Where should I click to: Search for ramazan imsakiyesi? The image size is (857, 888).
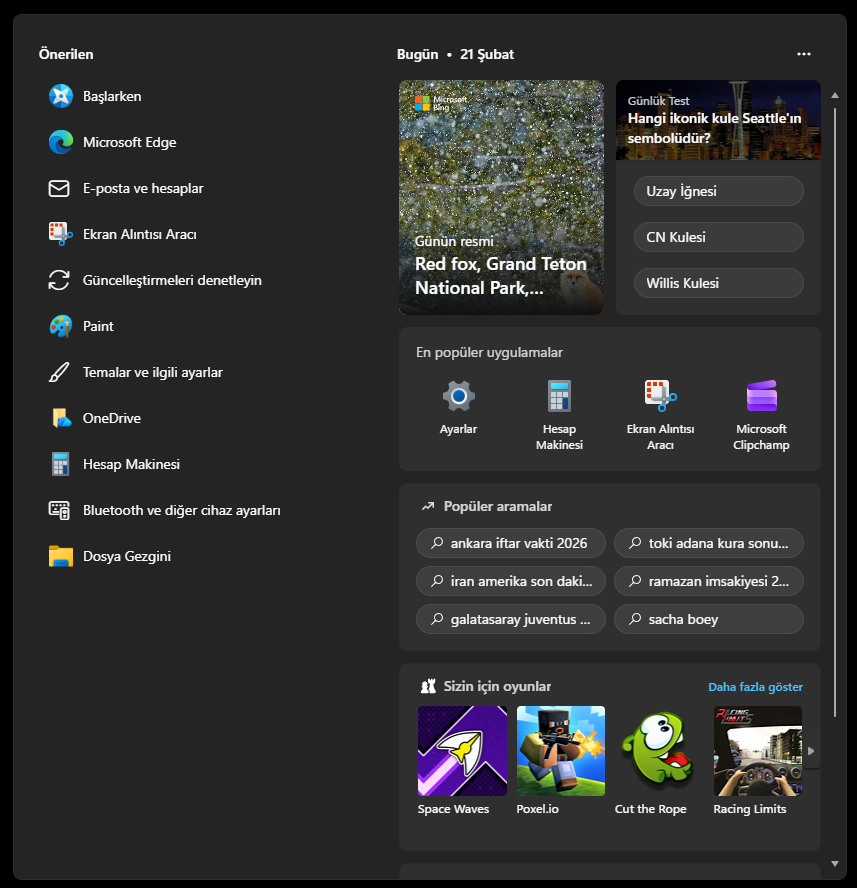click(x=709, y=581)
